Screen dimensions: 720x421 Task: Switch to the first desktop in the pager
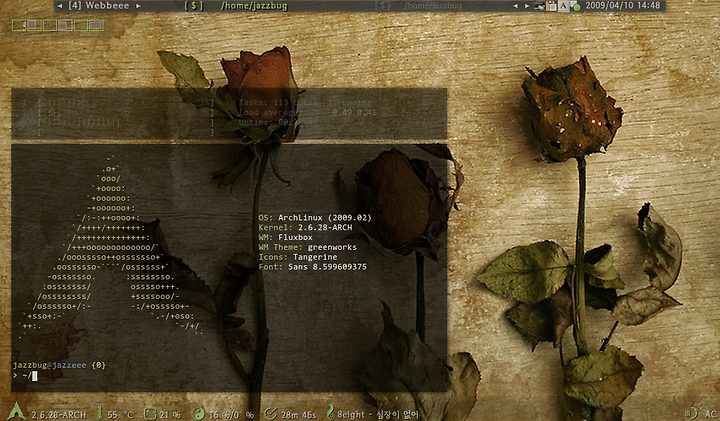click(19, 25)
